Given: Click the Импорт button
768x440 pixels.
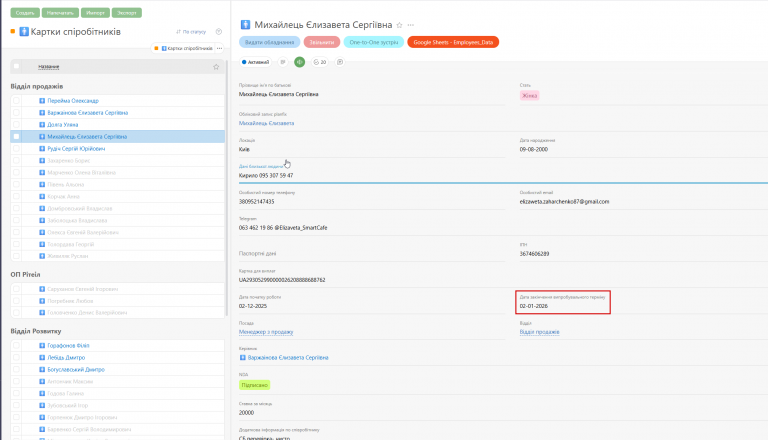Looking at the screenshot, I should click(95, 13).
